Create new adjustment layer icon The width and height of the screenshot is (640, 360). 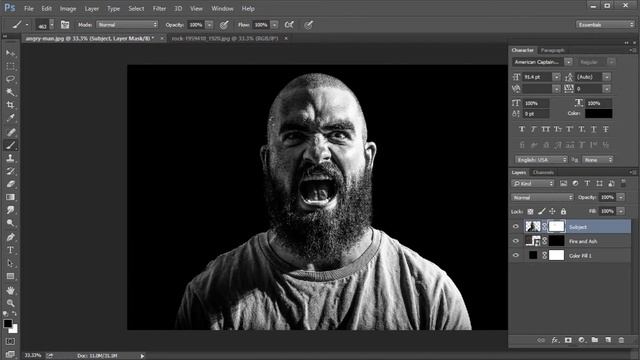coord(582,340)
